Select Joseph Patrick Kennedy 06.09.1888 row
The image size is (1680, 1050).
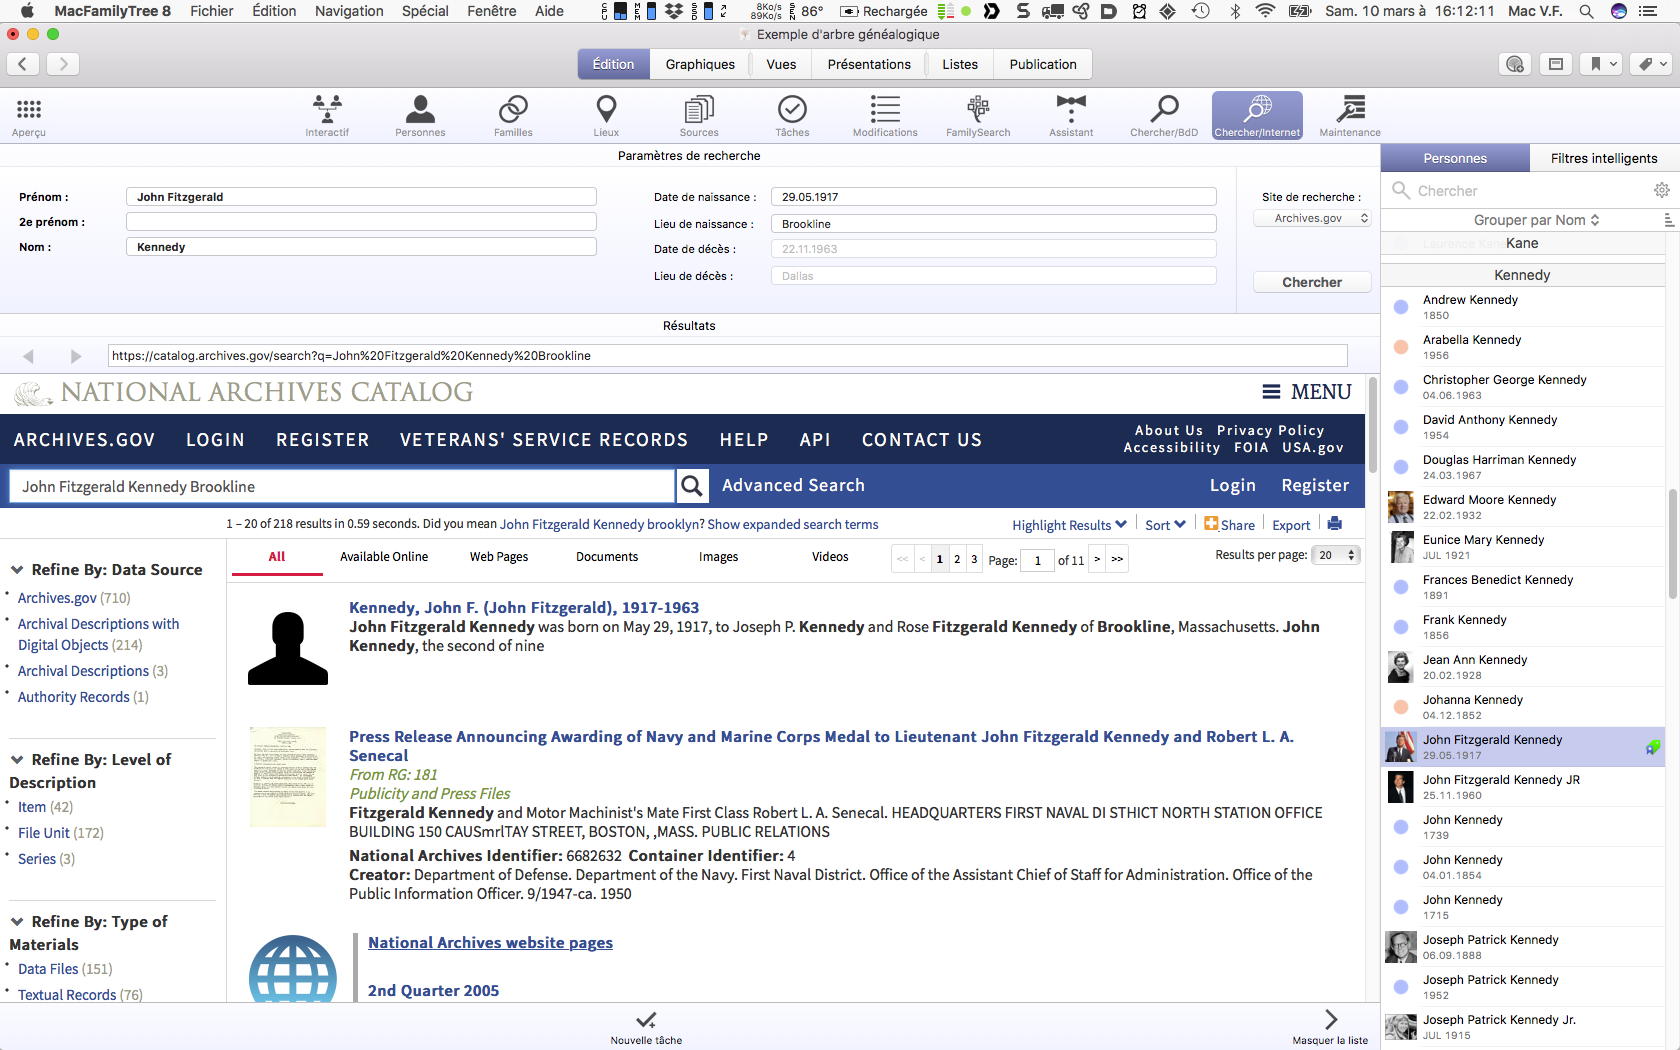(x=1523, y=947)
